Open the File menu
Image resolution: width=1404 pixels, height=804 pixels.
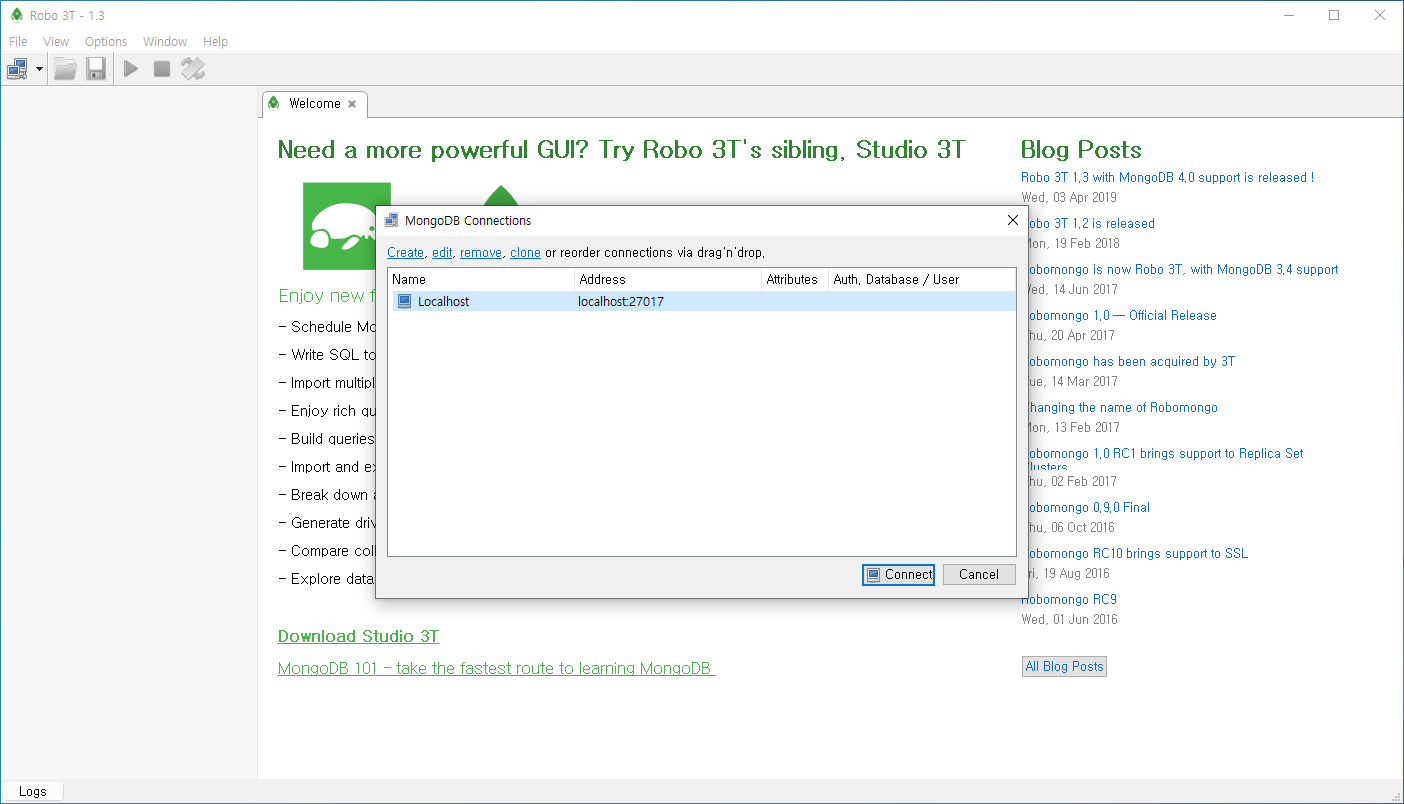(18, 42)
